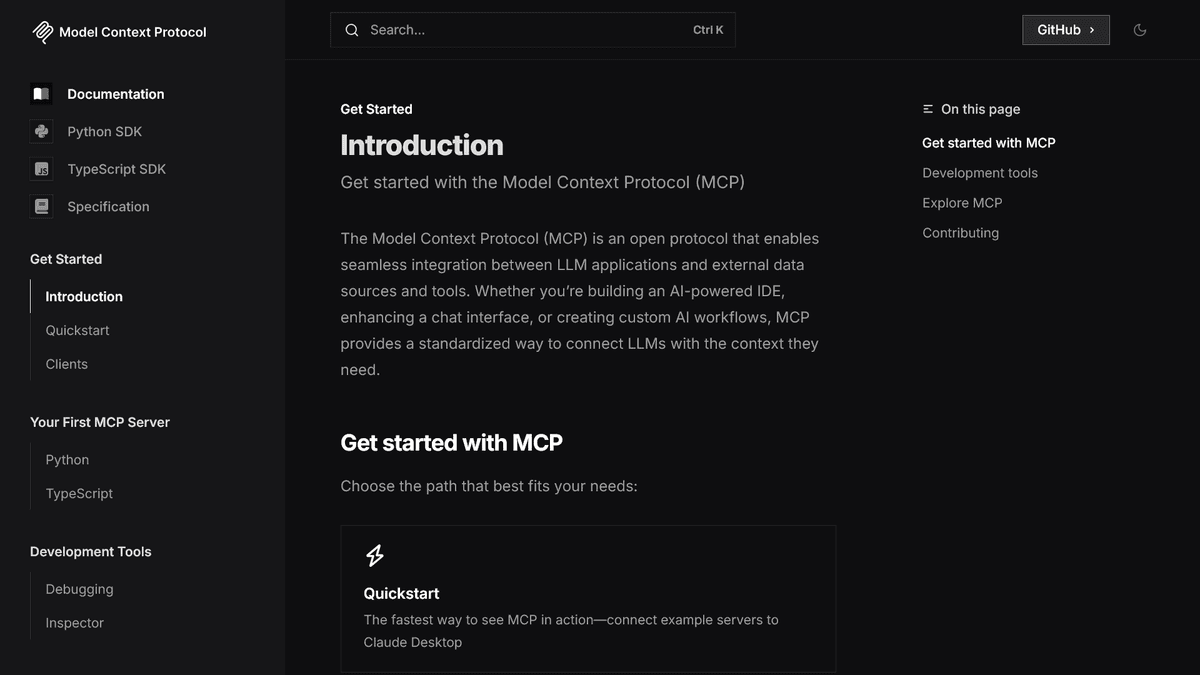Jump to Explore MCP section
Image resolution: width=1200 pixels, height=675 pixels.
point(962,203)
